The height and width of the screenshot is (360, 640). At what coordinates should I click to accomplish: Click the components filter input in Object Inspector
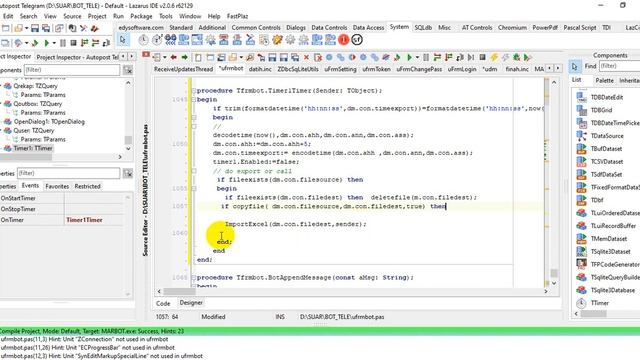point(72,70)
